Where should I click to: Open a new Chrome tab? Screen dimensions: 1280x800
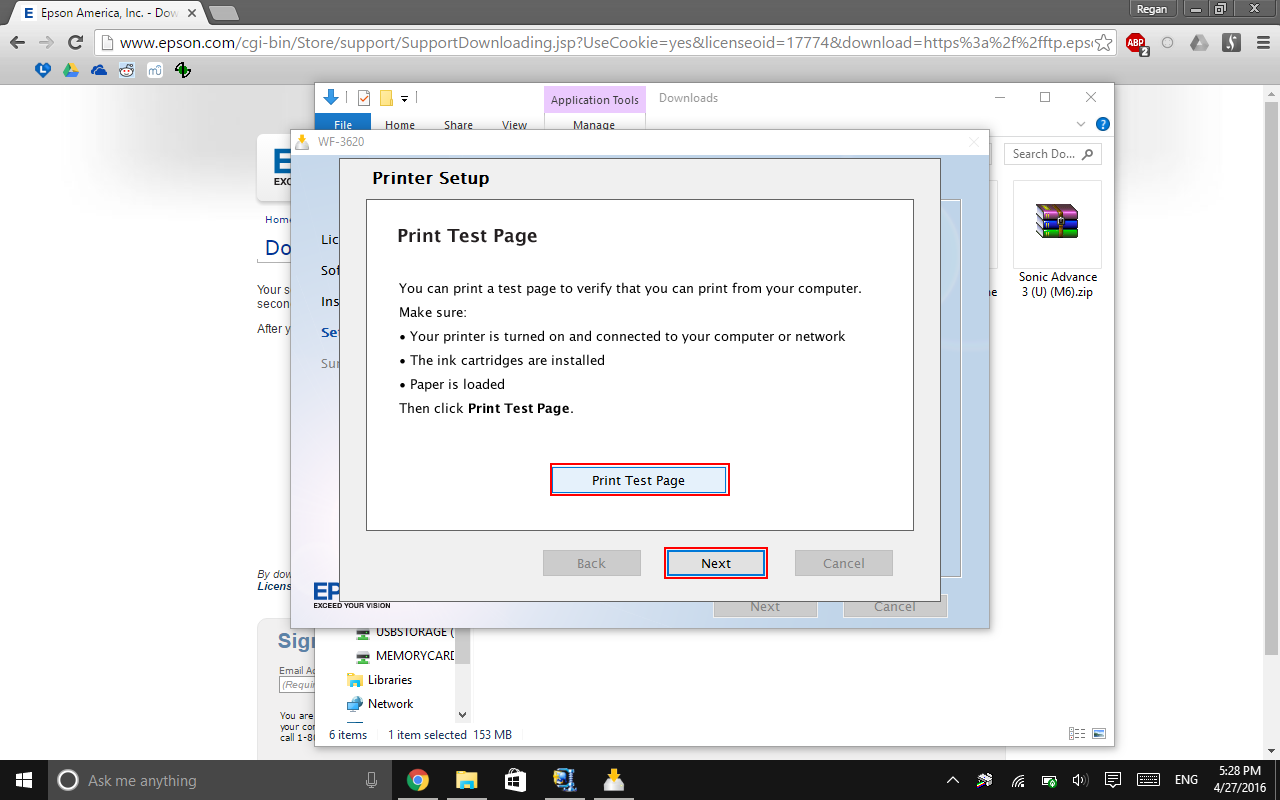pyautogui.click(x=225, y=13)
